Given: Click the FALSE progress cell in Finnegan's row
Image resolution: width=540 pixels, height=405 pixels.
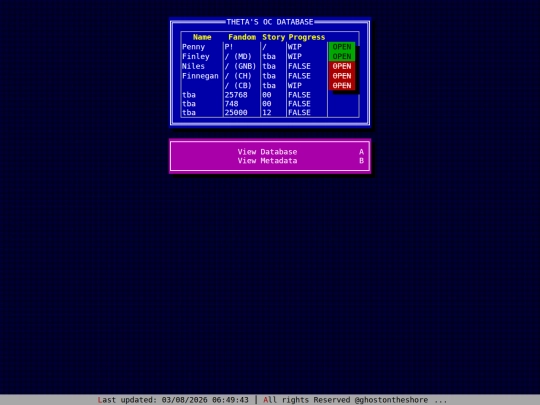Looking at the screenshot, I should click(x=299, y=76).
